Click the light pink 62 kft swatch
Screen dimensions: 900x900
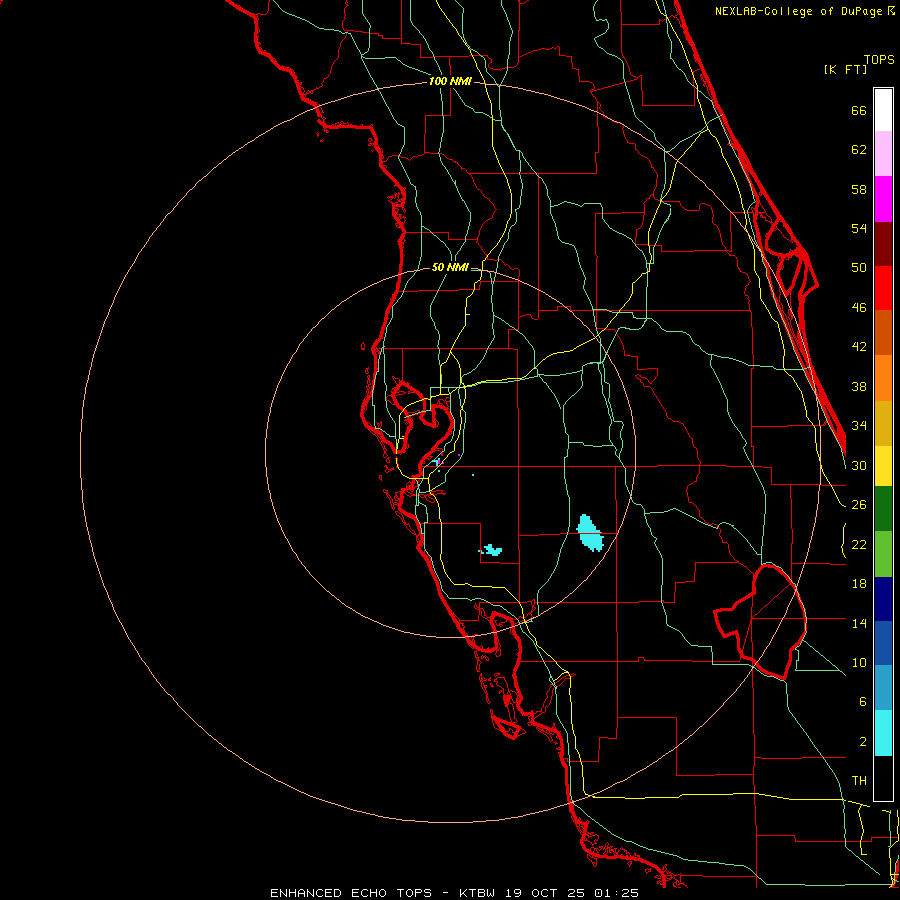[x=883, y=153]
